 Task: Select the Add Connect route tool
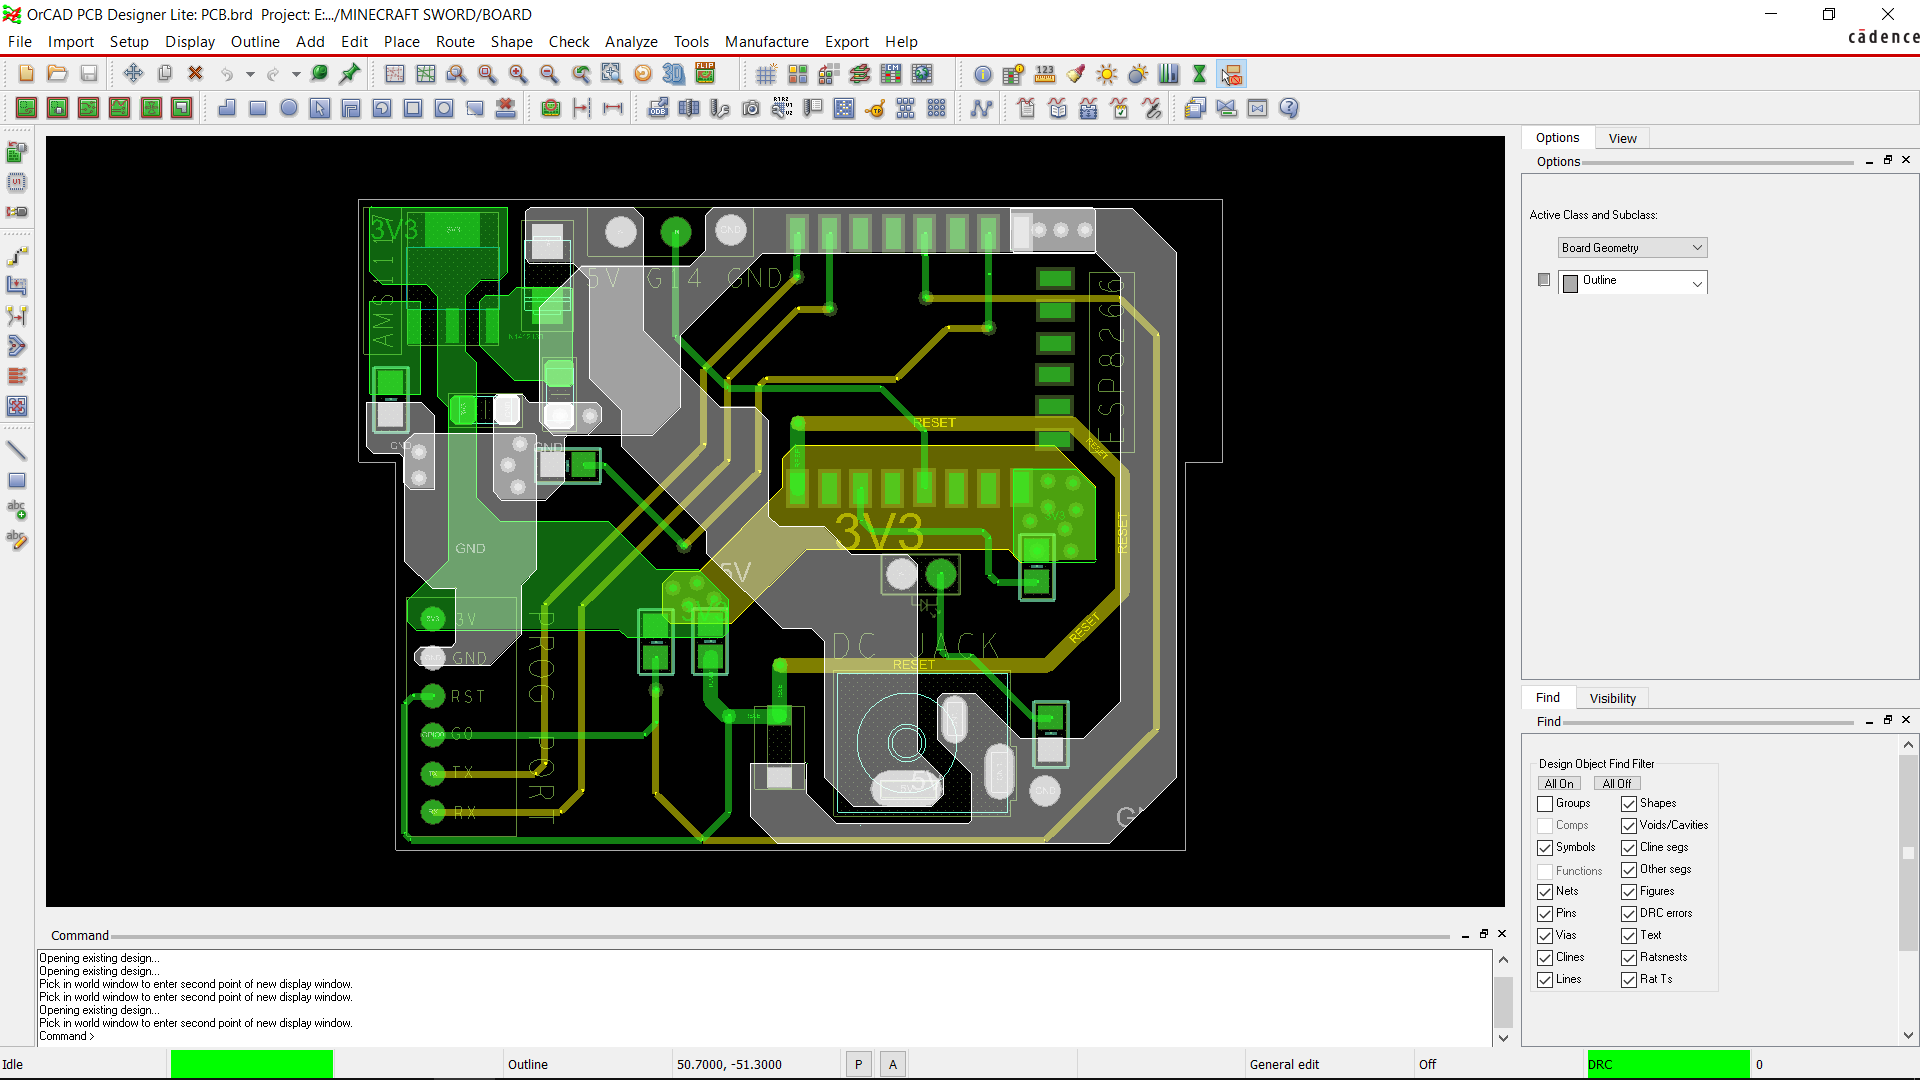[17, 256]
